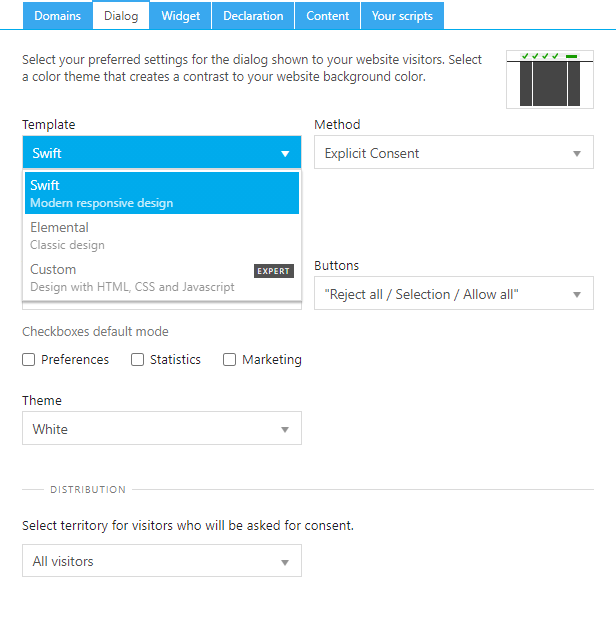Open the Your scripts tab
Screen dimensions: 616x621
click(402, 15)
